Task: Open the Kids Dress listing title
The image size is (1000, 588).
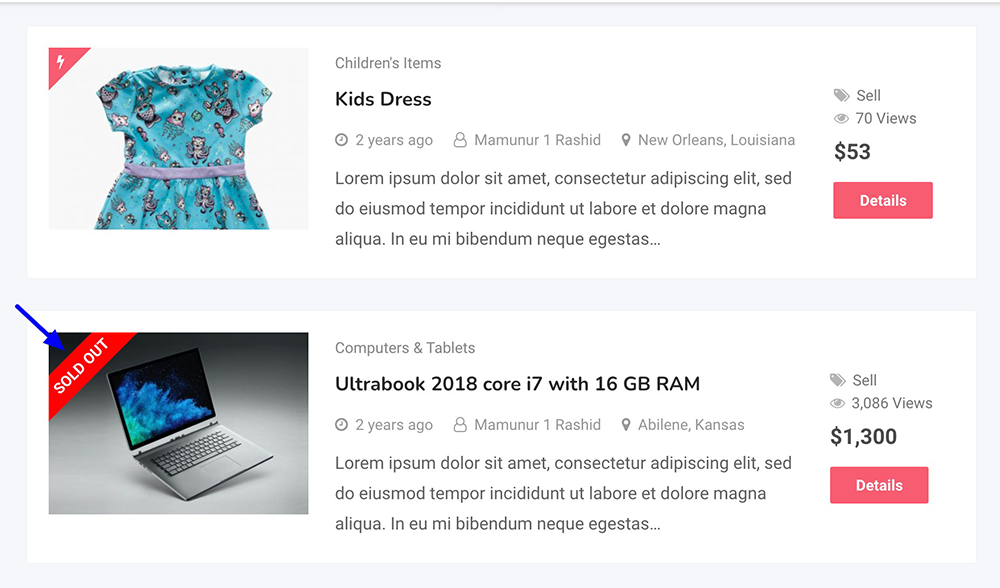Action: (x=383, y=99)
